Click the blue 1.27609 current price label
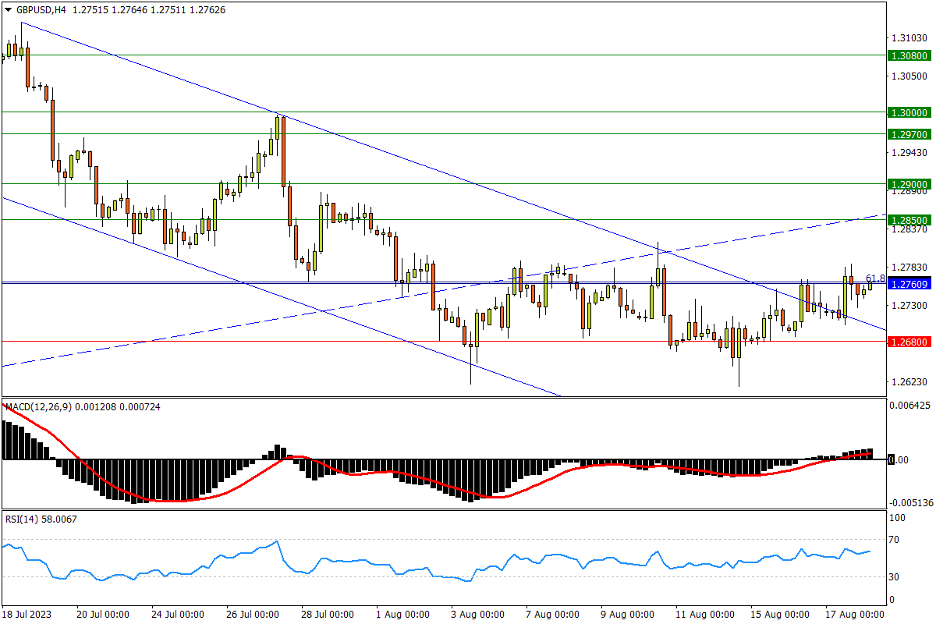 pos(909,284)
